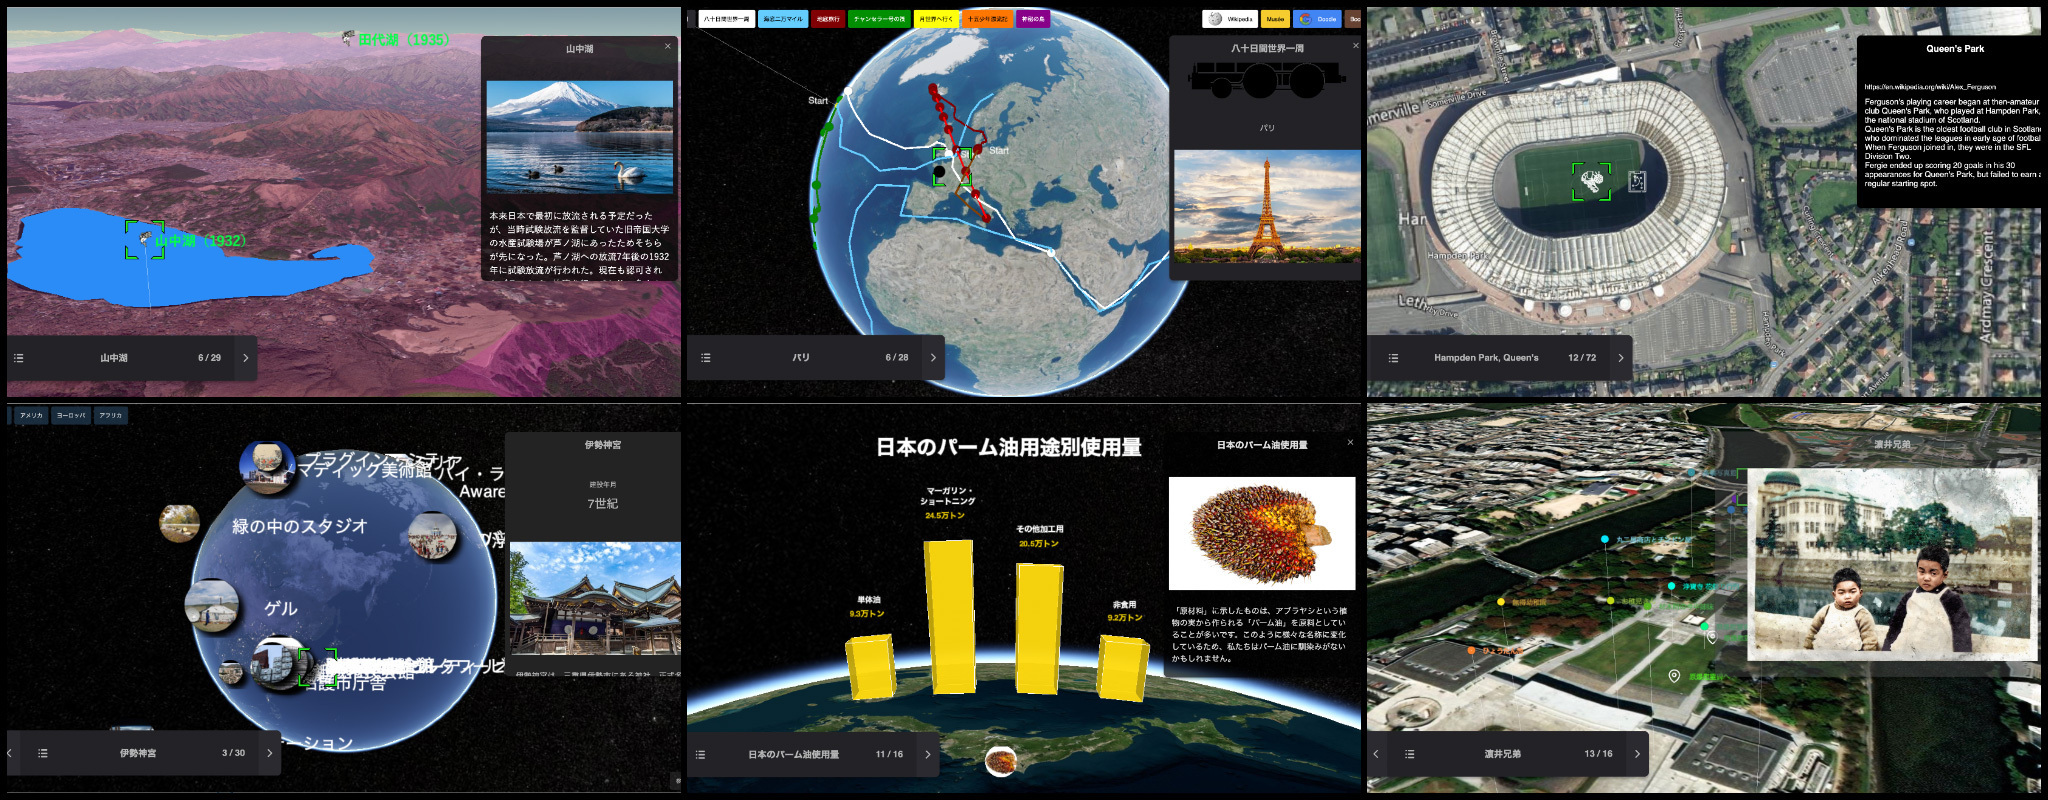Select the 6 / 29 slide counter
2048x800 pixels.
209,358
